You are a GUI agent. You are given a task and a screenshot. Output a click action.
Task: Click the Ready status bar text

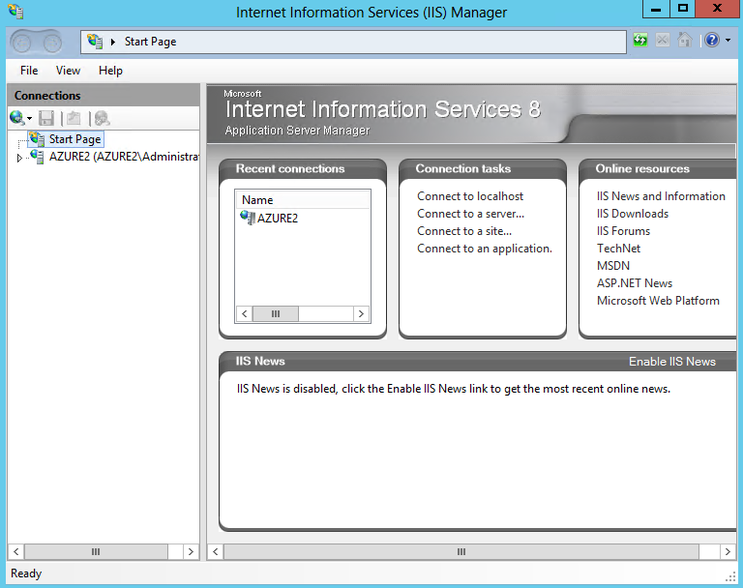point(26,573)
